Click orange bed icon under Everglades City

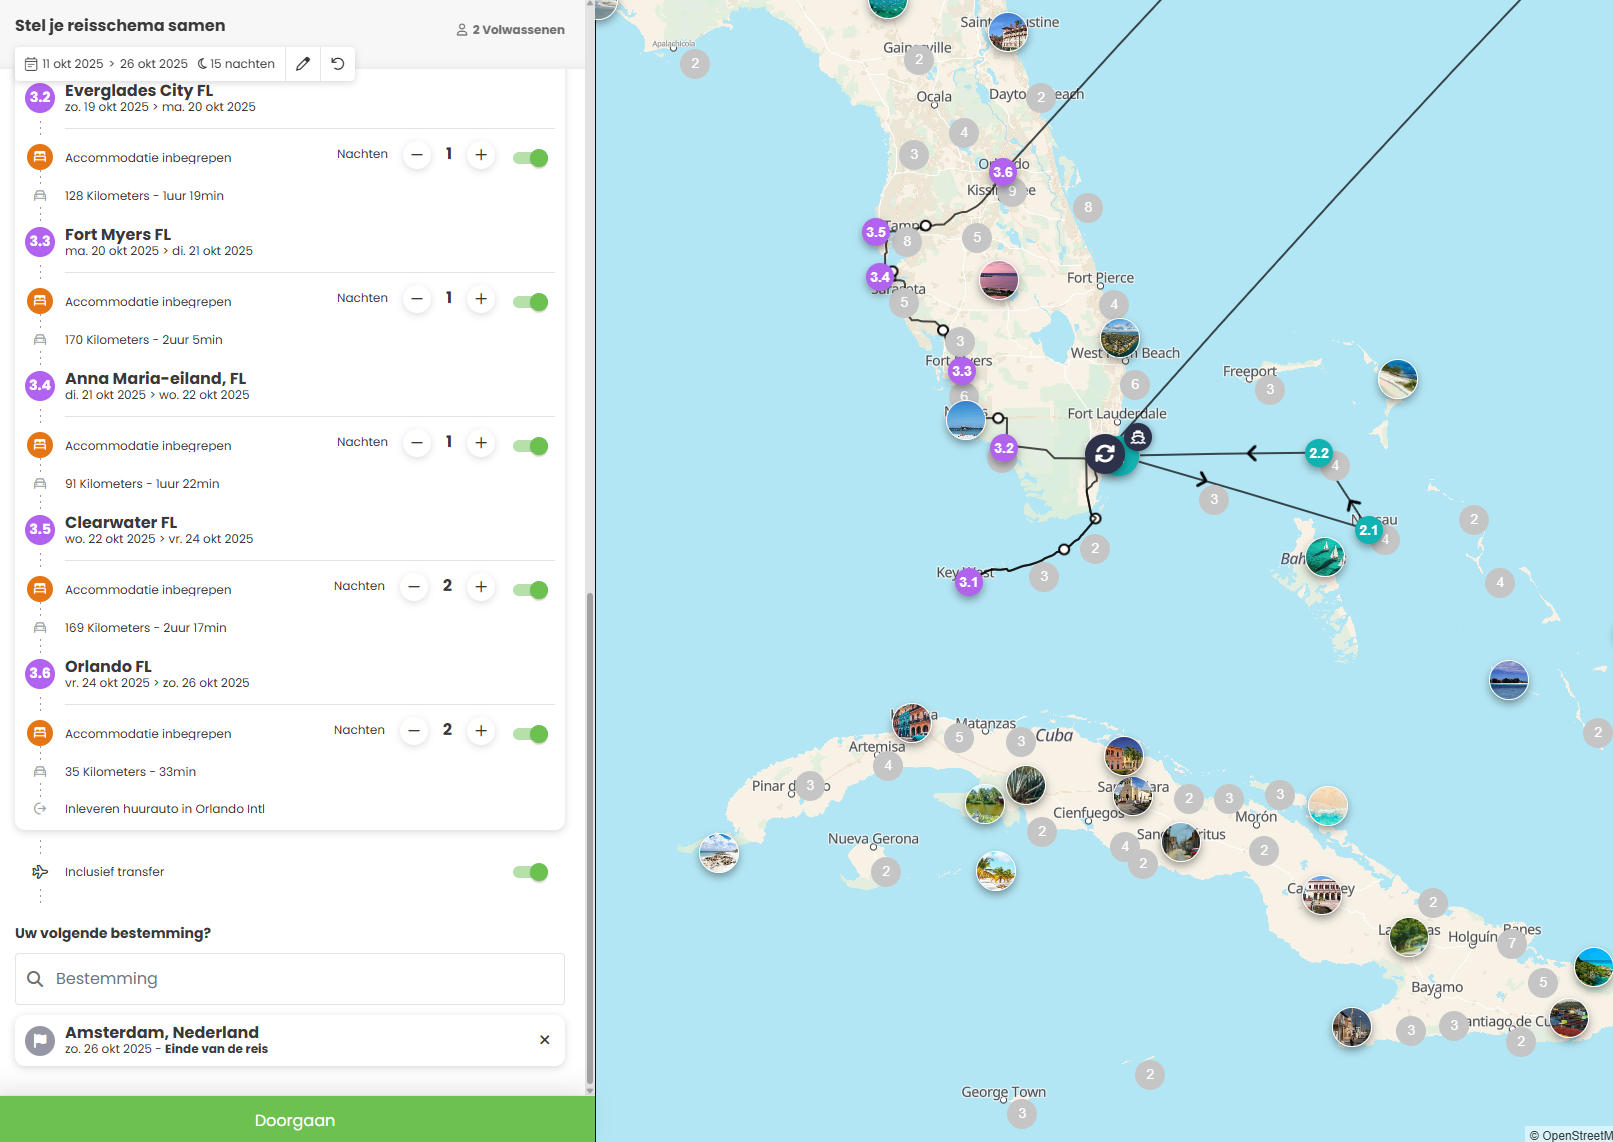pos(40,157)
